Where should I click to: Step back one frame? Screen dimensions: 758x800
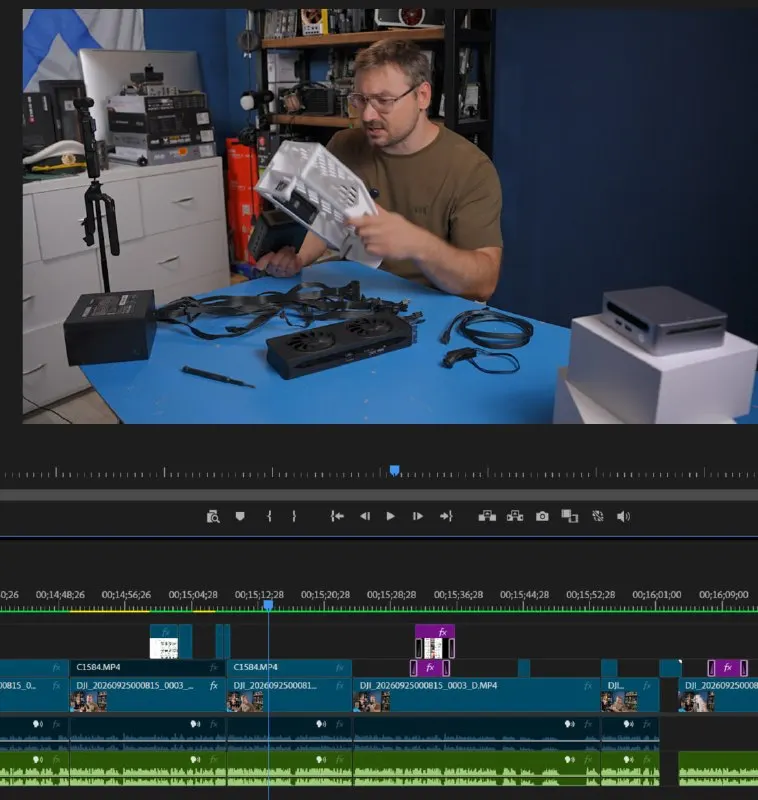(365, 516)
